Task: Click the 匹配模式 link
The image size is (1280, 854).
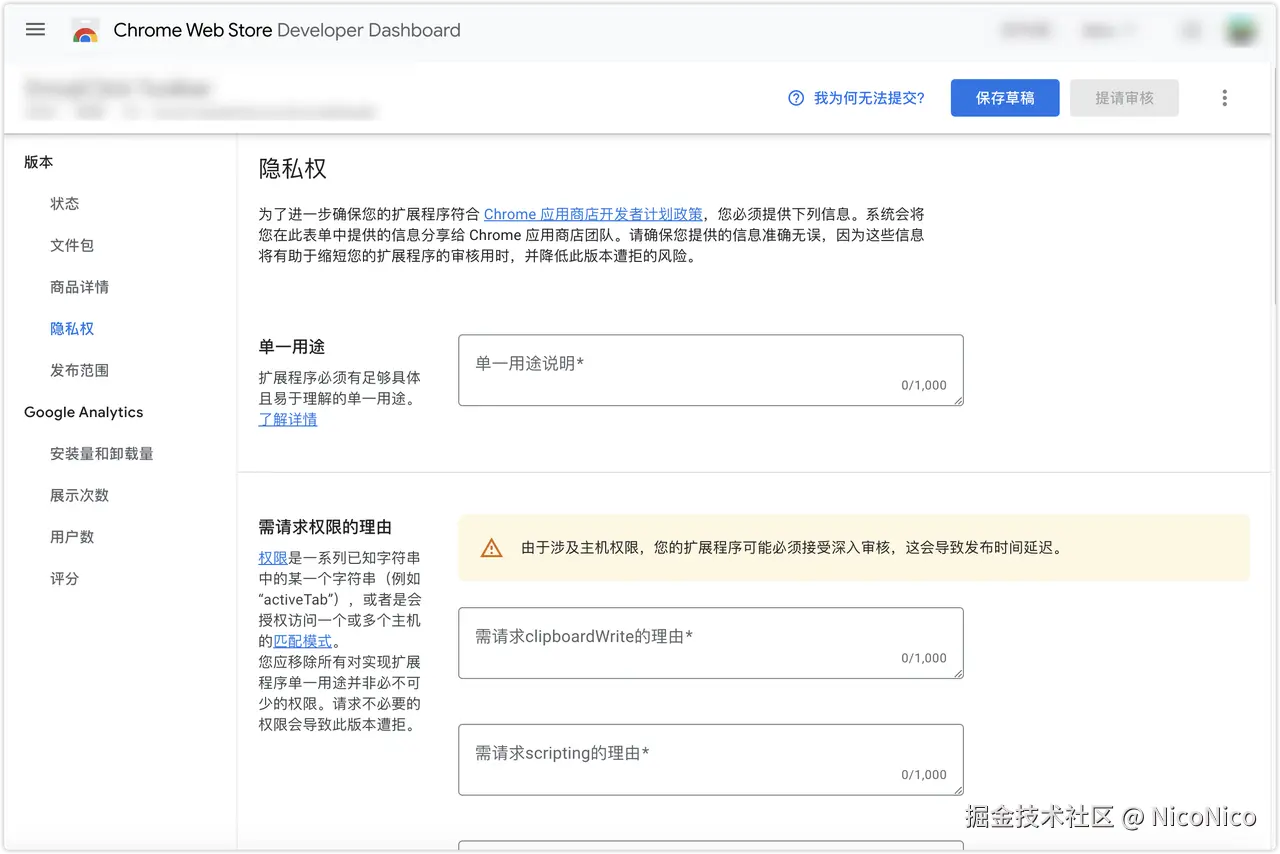Action: coord(303,641)
